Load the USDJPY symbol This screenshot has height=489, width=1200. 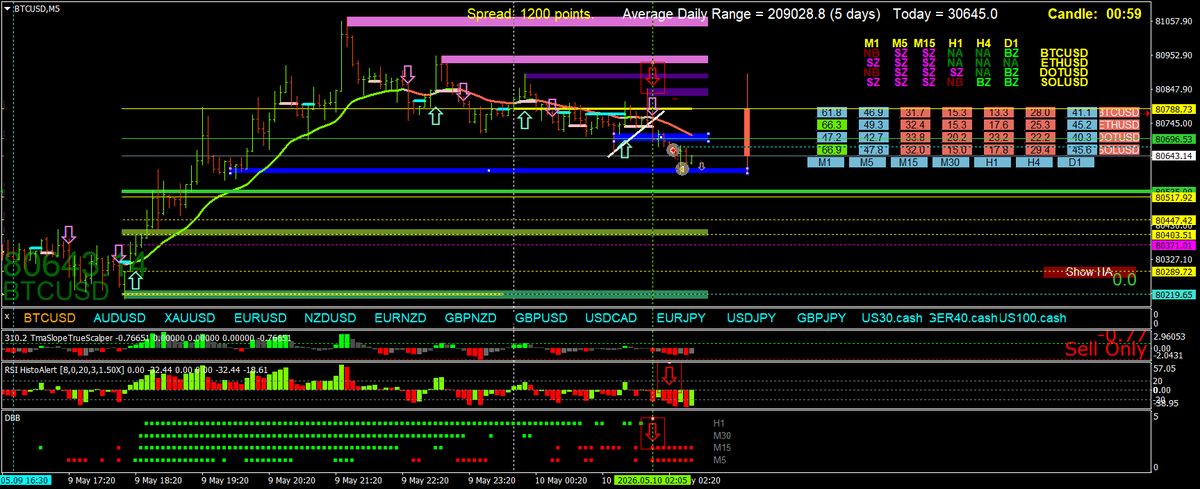point(752,317)
